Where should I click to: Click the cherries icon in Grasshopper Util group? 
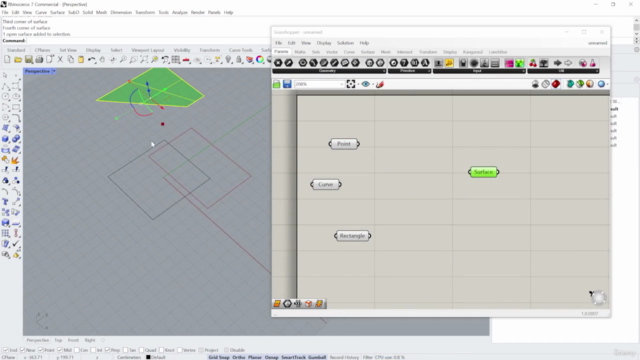click(533, 63)
